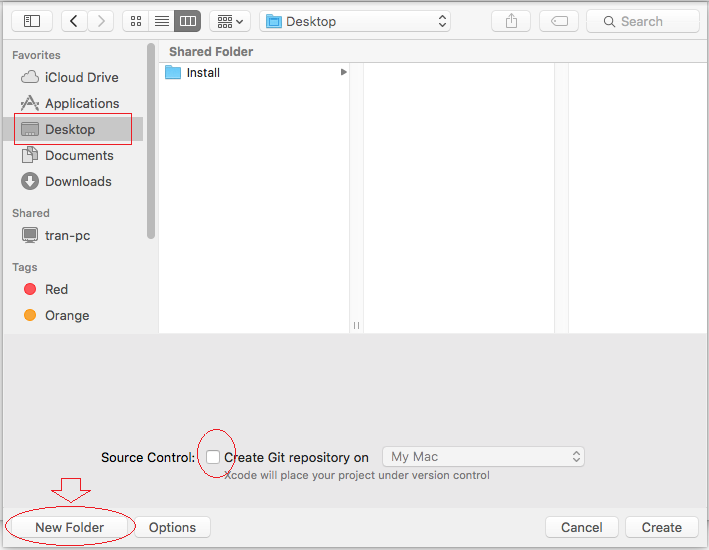Click the Search field
The width and height of the screenshot is (709, 550).
click(x=643, y=21)
